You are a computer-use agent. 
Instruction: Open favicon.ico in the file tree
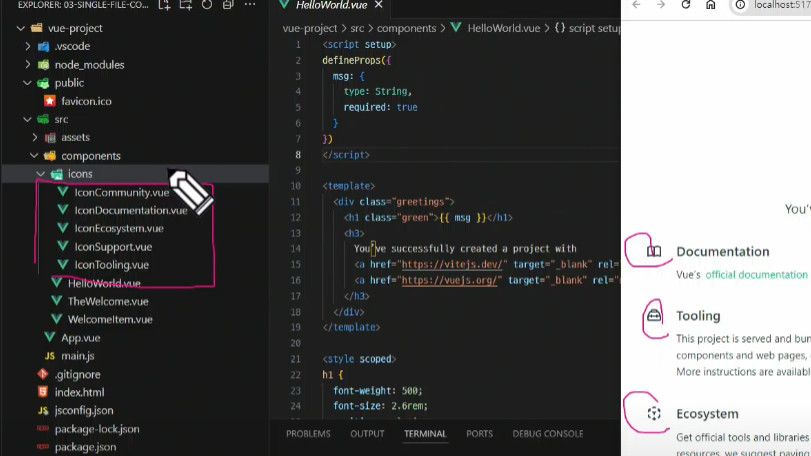click(86, 101)
